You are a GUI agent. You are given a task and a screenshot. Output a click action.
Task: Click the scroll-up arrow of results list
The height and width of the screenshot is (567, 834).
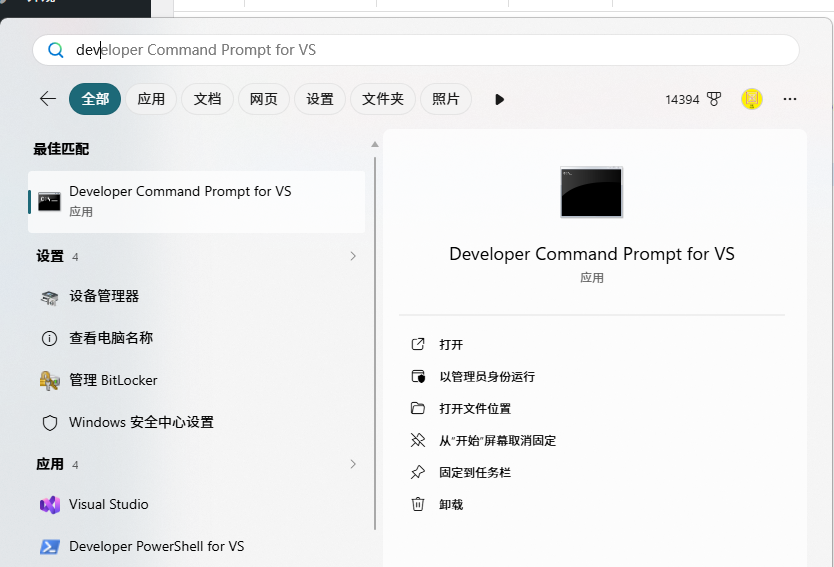375,144
